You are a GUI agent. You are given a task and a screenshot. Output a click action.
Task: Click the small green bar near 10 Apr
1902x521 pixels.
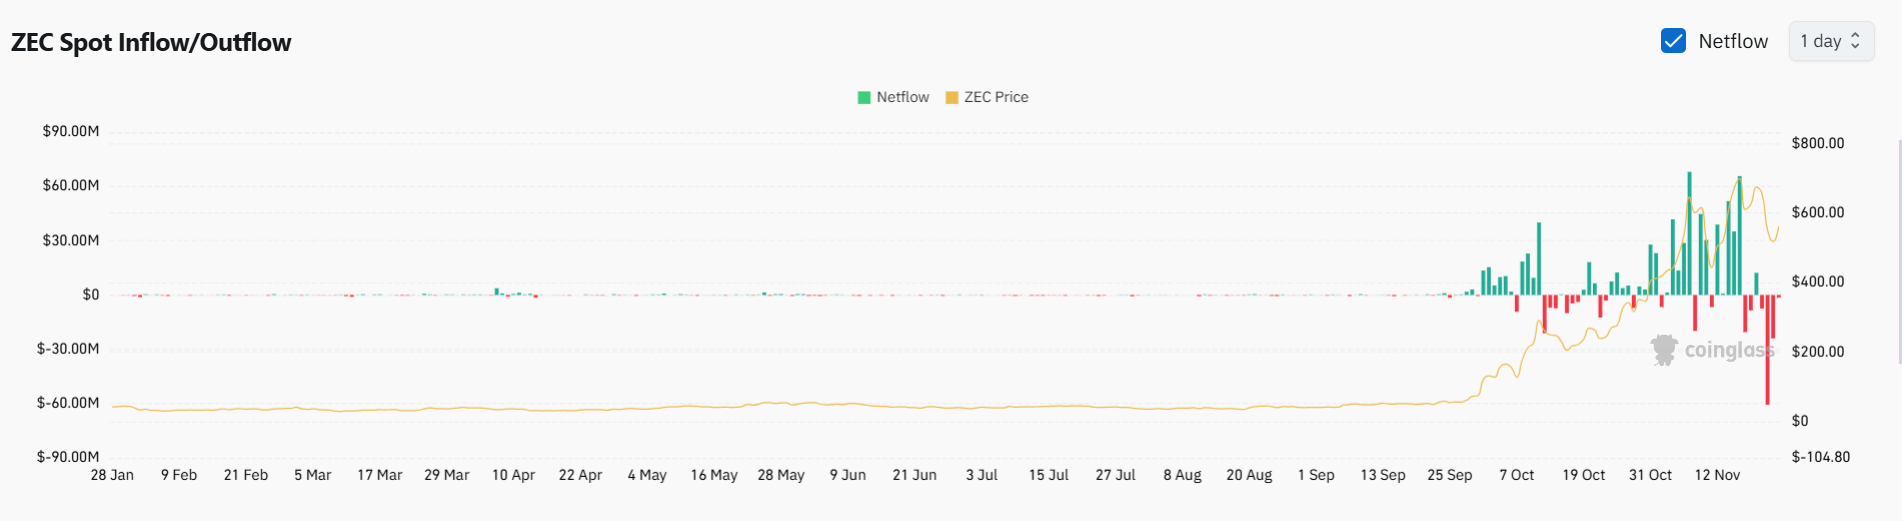[x=497, y=292]
